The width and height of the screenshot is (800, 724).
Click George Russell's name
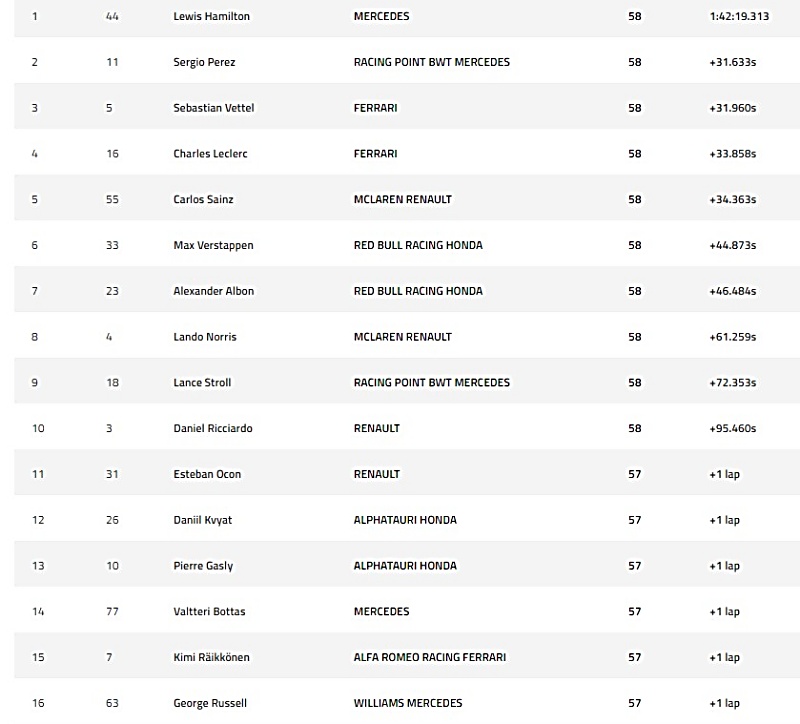(x=210, y=703)
